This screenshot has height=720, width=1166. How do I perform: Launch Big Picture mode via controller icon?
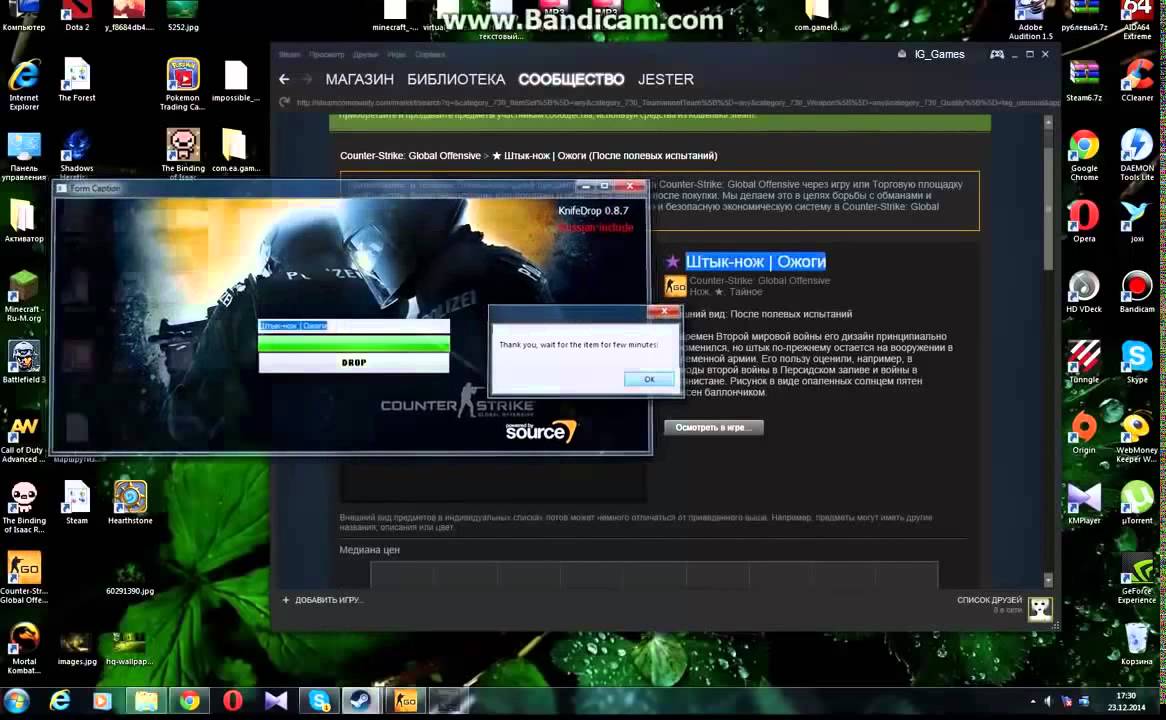tap(996, 54)
